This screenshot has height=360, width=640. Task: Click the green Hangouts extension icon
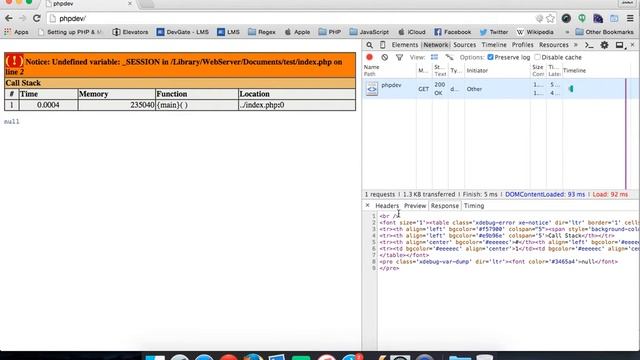click(582, 18)
